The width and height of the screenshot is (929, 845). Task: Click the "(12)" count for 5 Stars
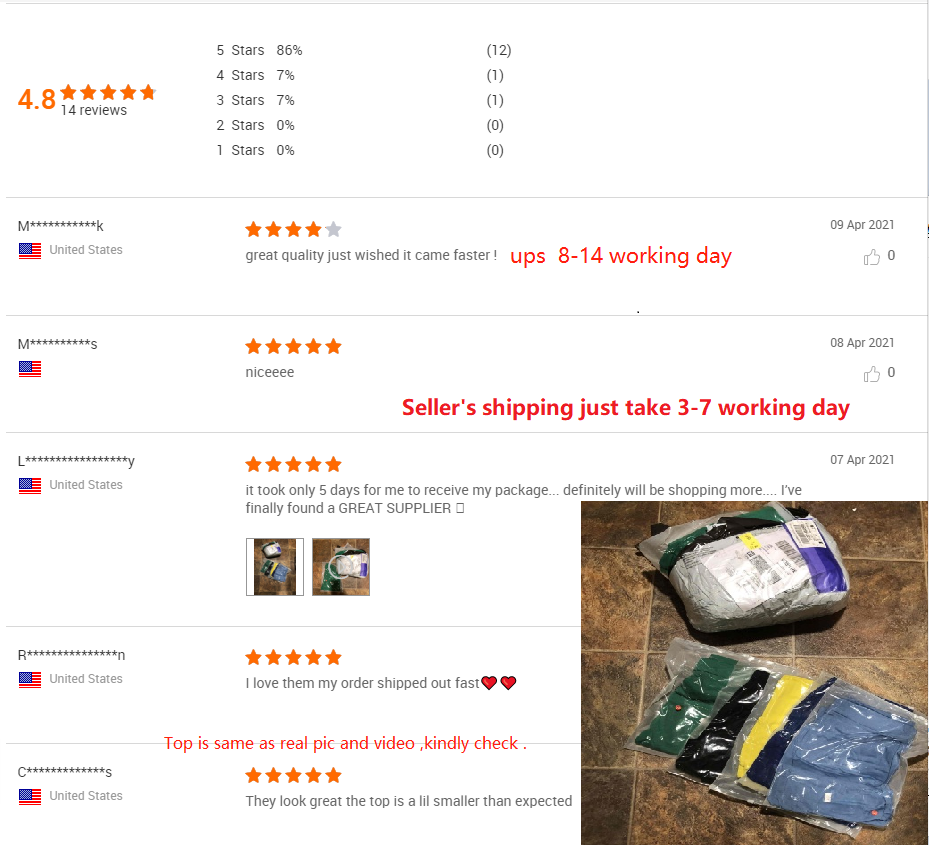pyautogui.click(x=498, y=50)
